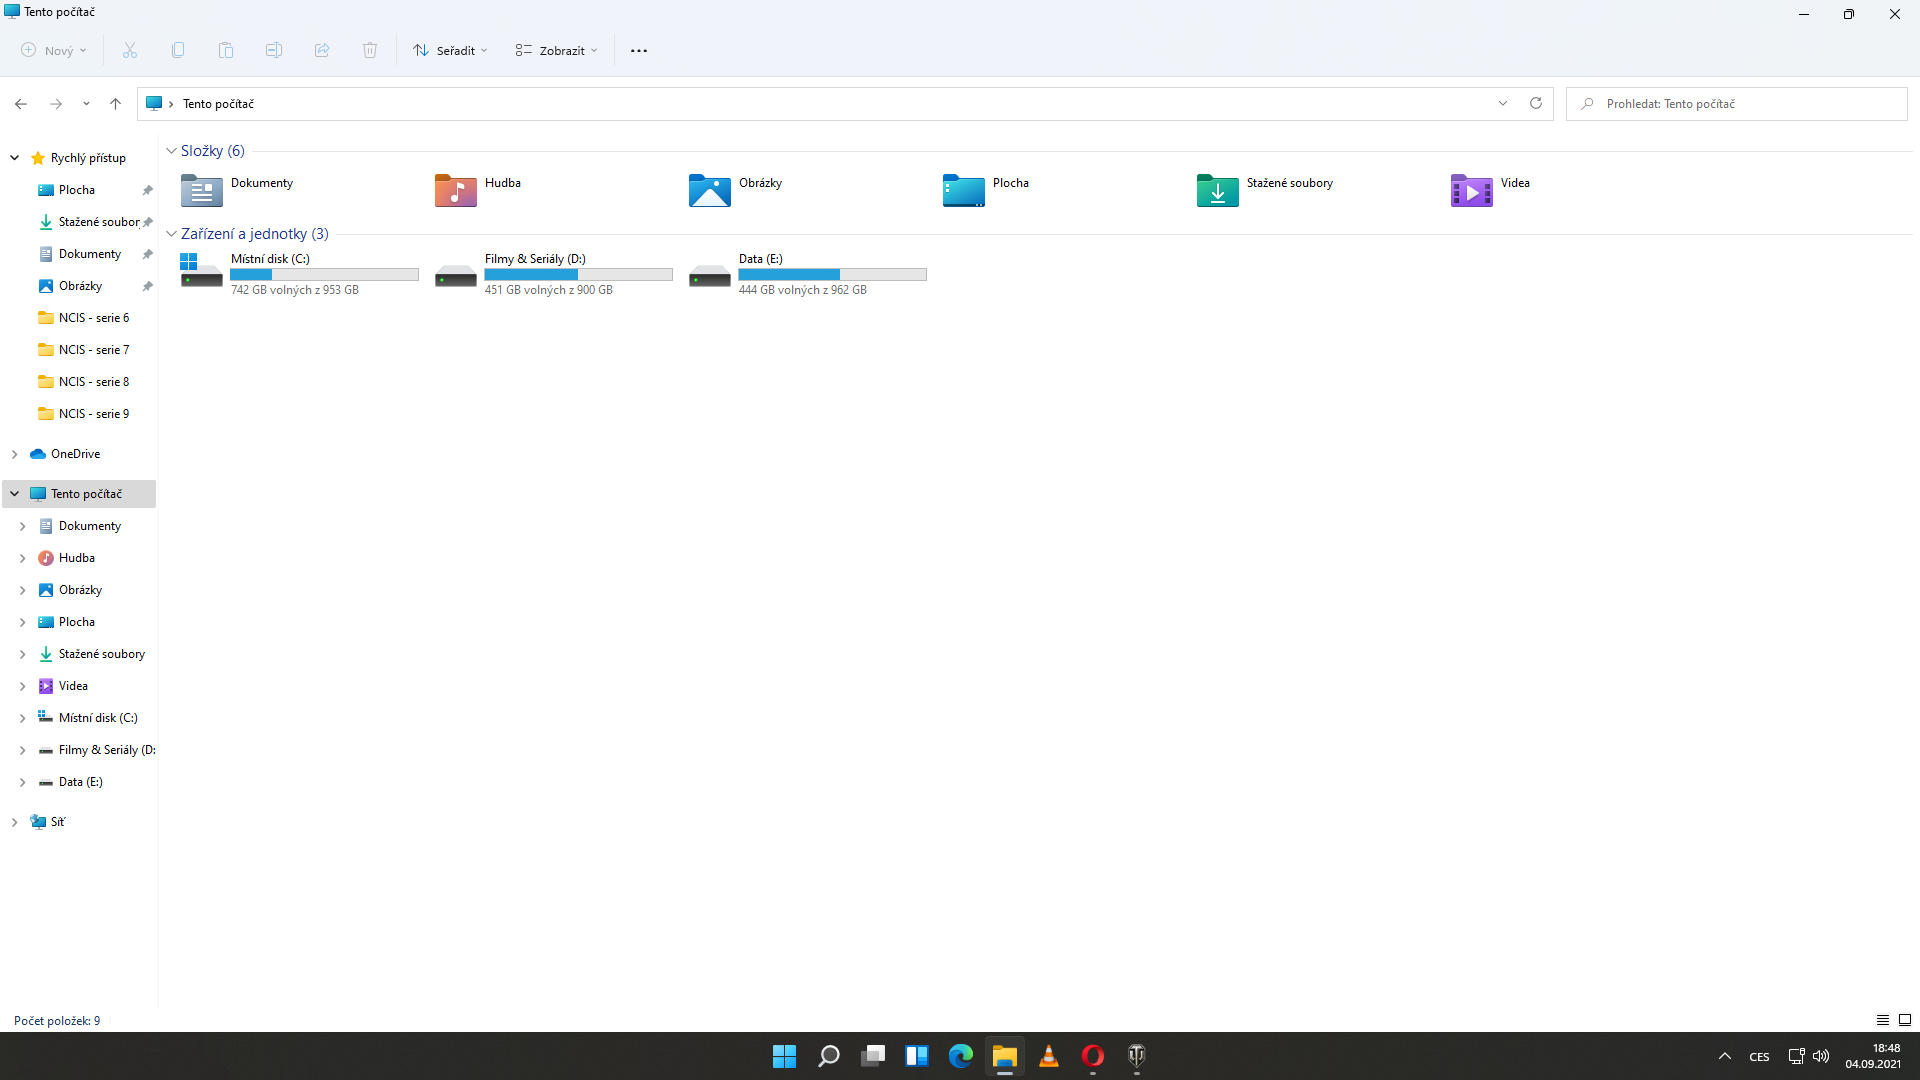Click the Up arrow navigation icon
The height and width of the screenshot is (1080, 1920).
pos(115,103)
